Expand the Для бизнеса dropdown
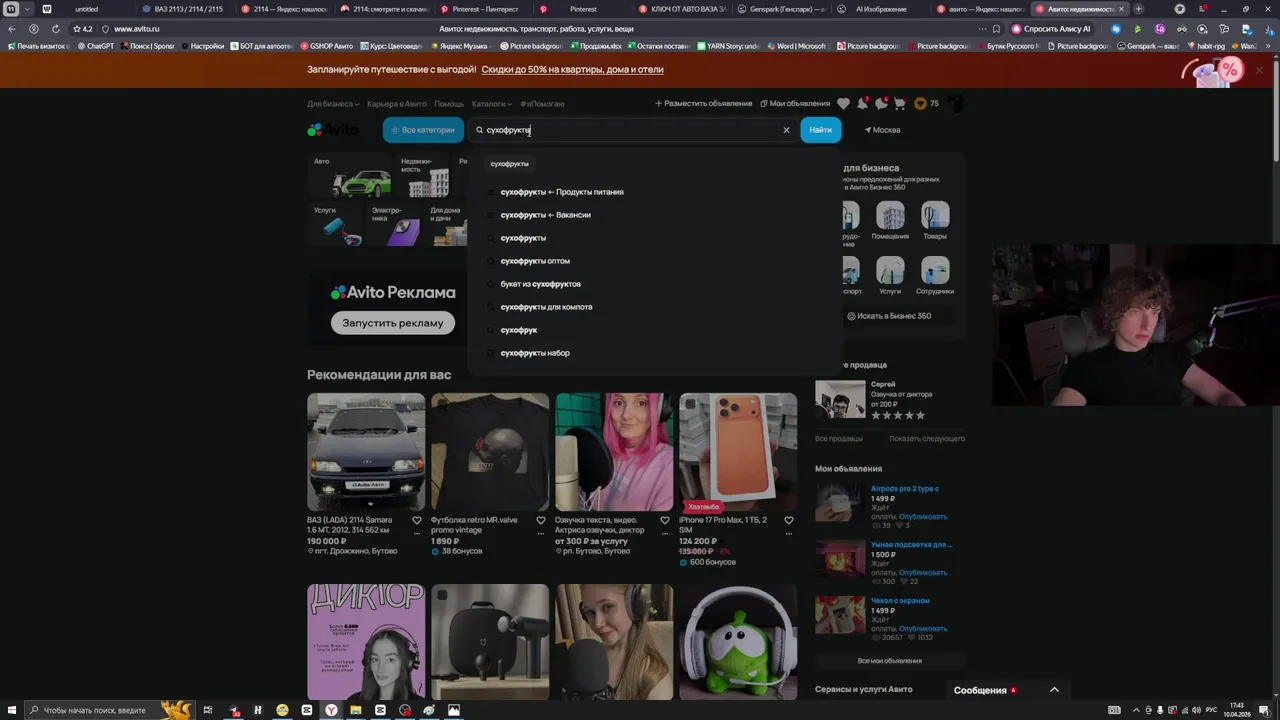The height and width of the screenshot is (720, 1280). coord(333,104)
